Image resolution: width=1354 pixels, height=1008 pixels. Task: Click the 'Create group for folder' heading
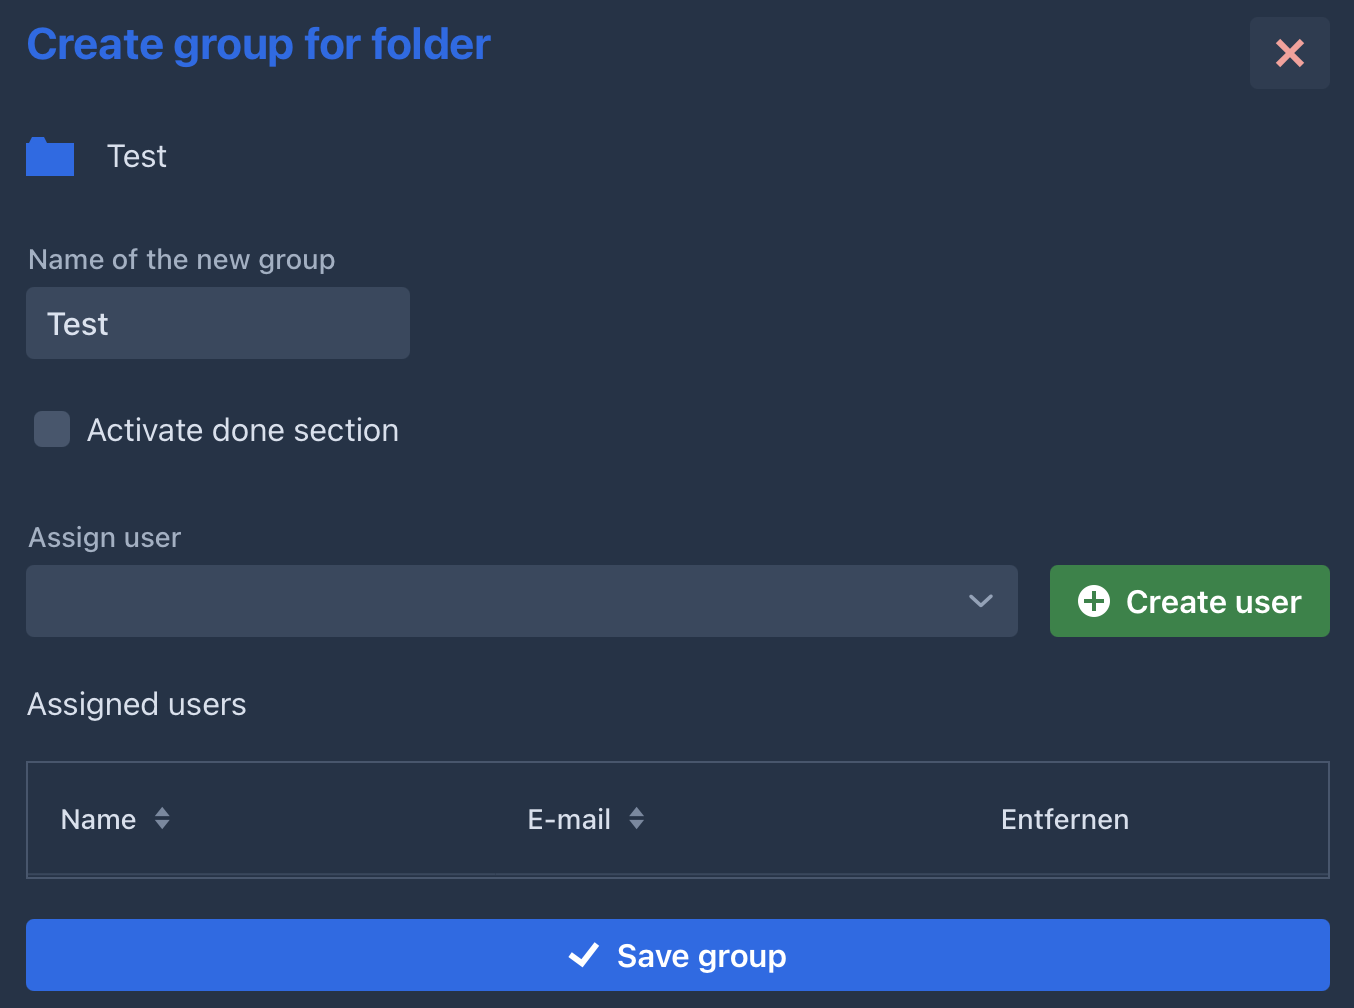pos(258,45)
